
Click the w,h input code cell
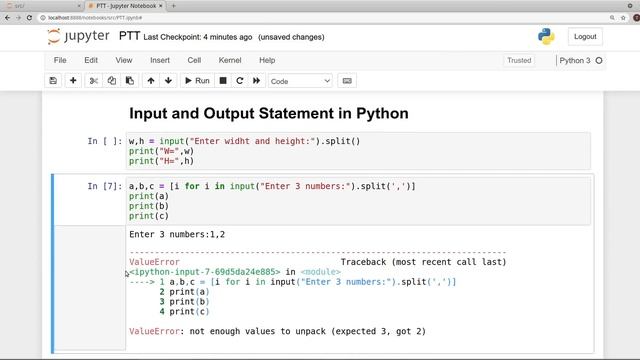tap(358, 151)
